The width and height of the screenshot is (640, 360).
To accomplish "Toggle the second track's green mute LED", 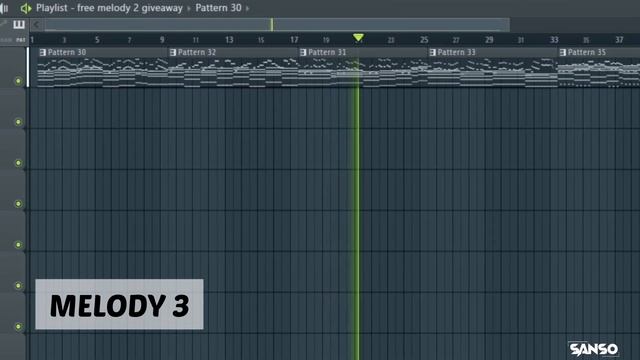I will pyautogui.click(x=18, y=122).
